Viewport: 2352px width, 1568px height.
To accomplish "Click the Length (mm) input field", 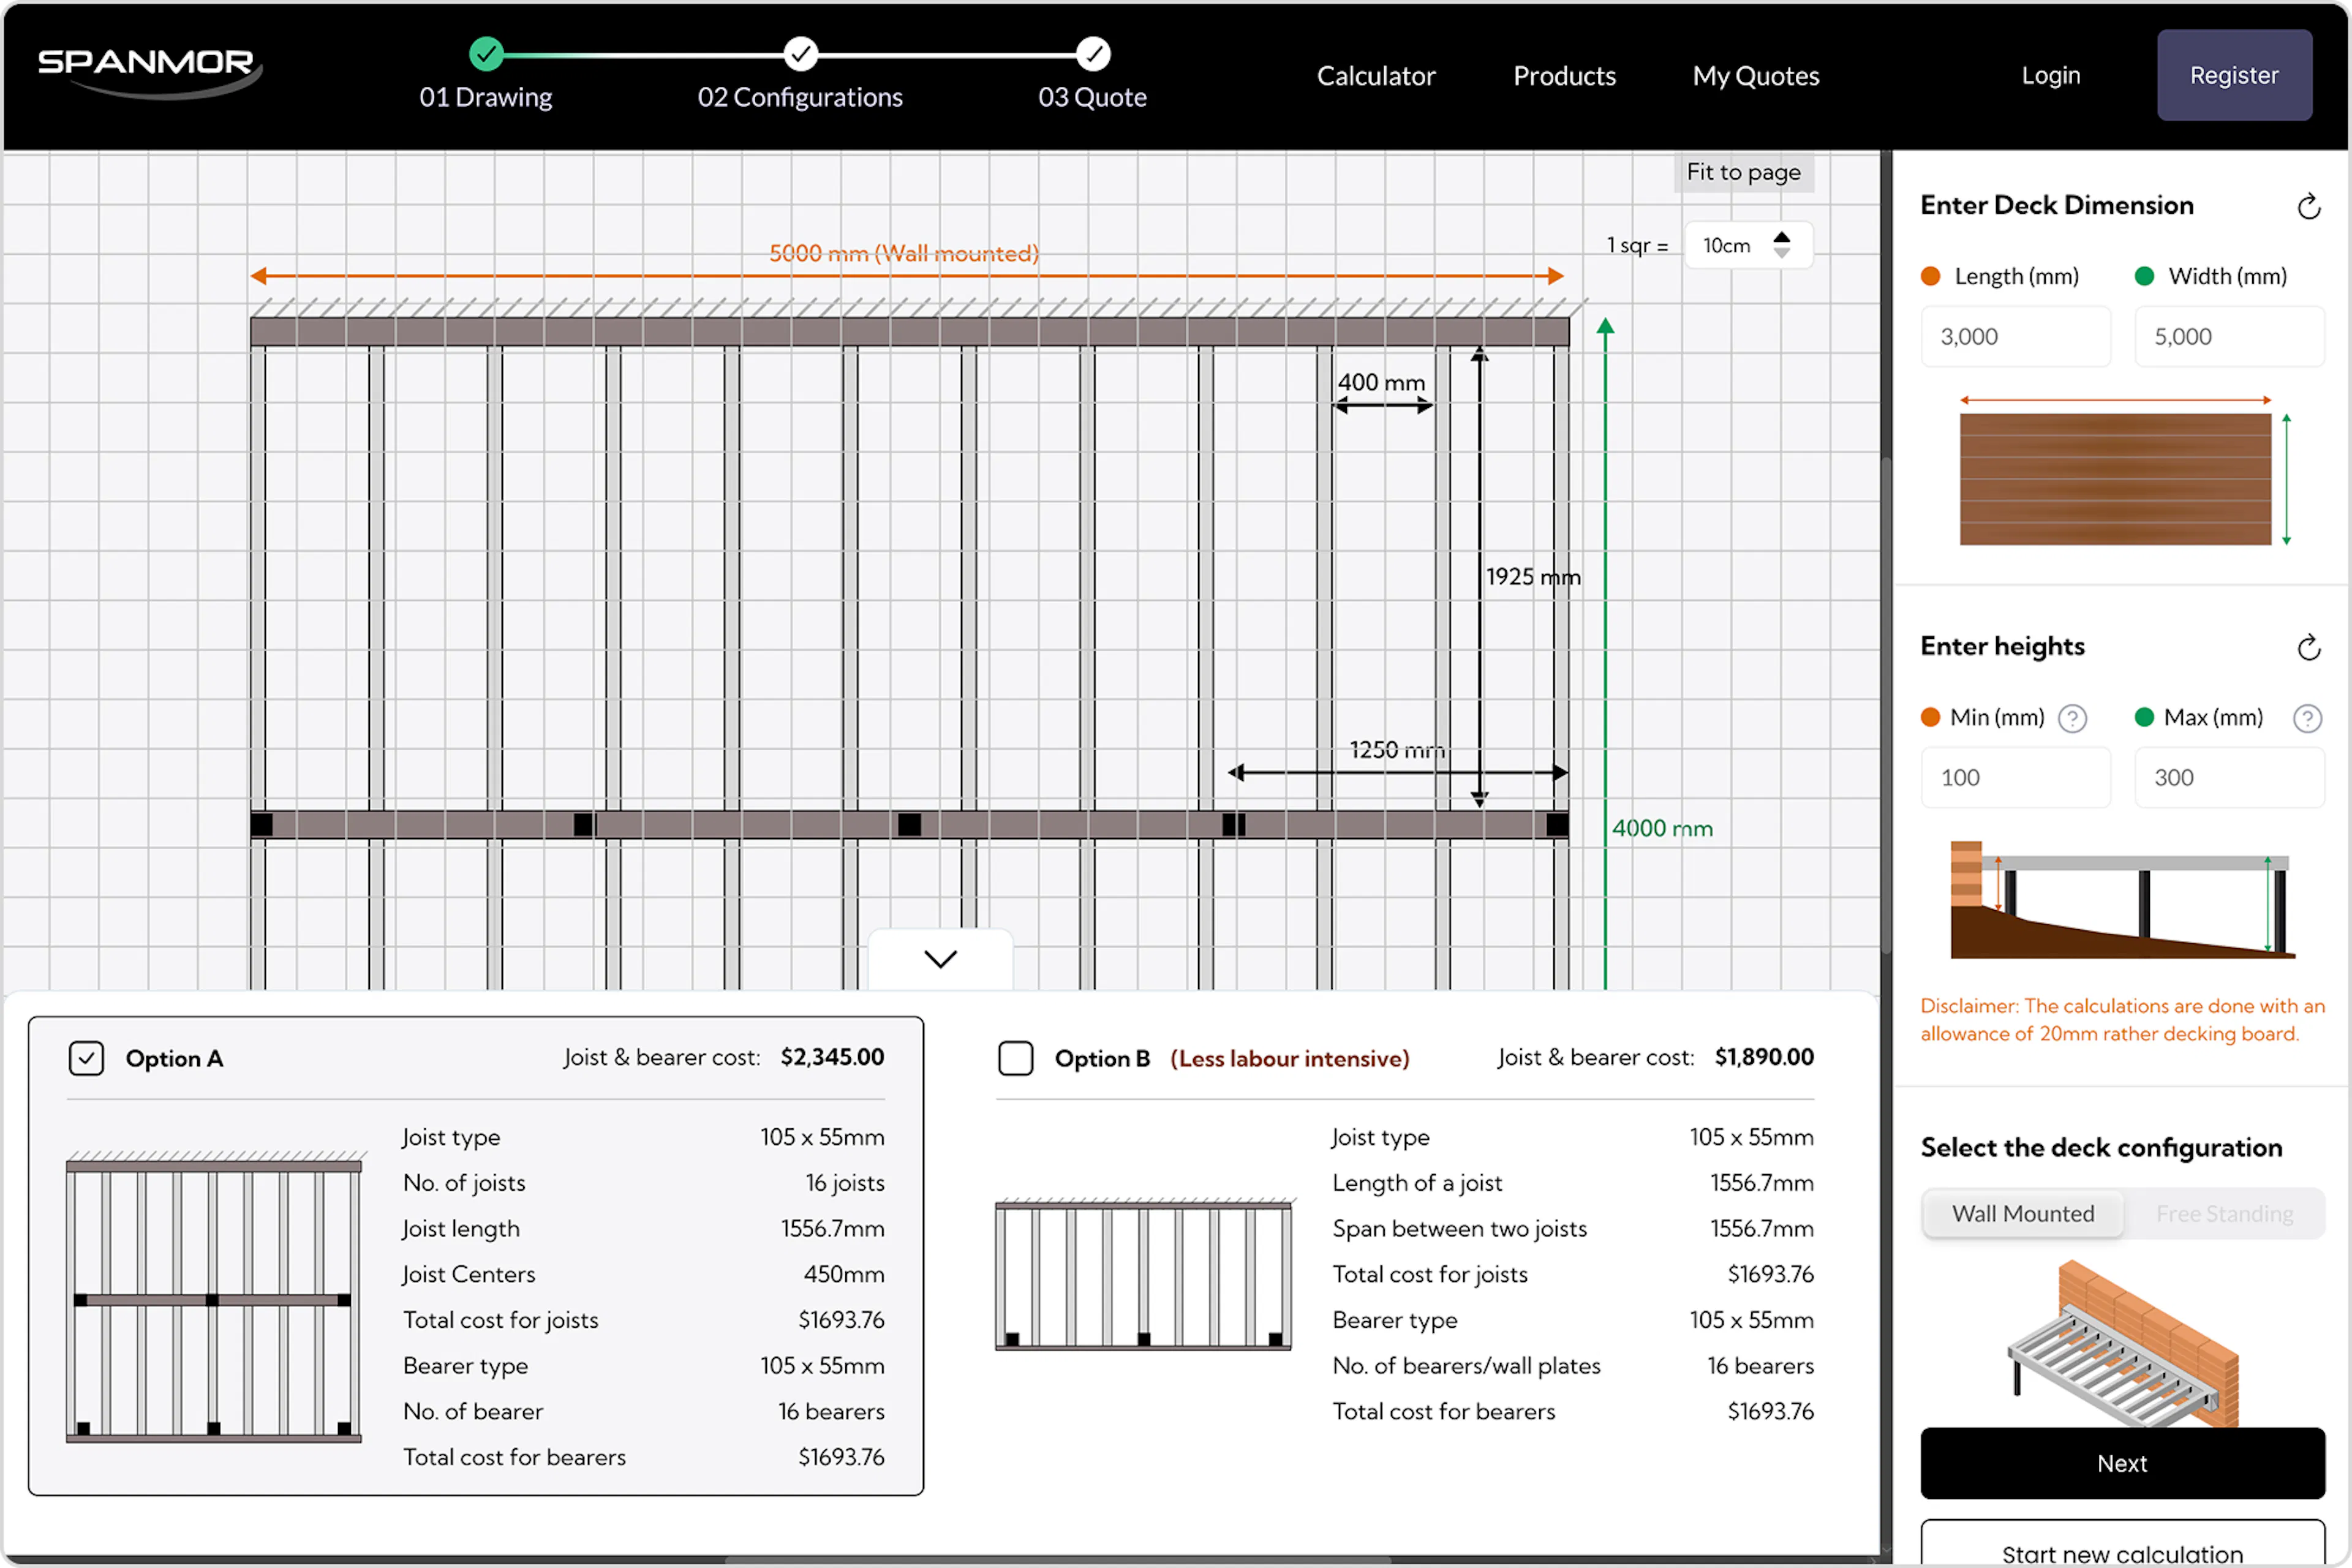I will 2015,337.
